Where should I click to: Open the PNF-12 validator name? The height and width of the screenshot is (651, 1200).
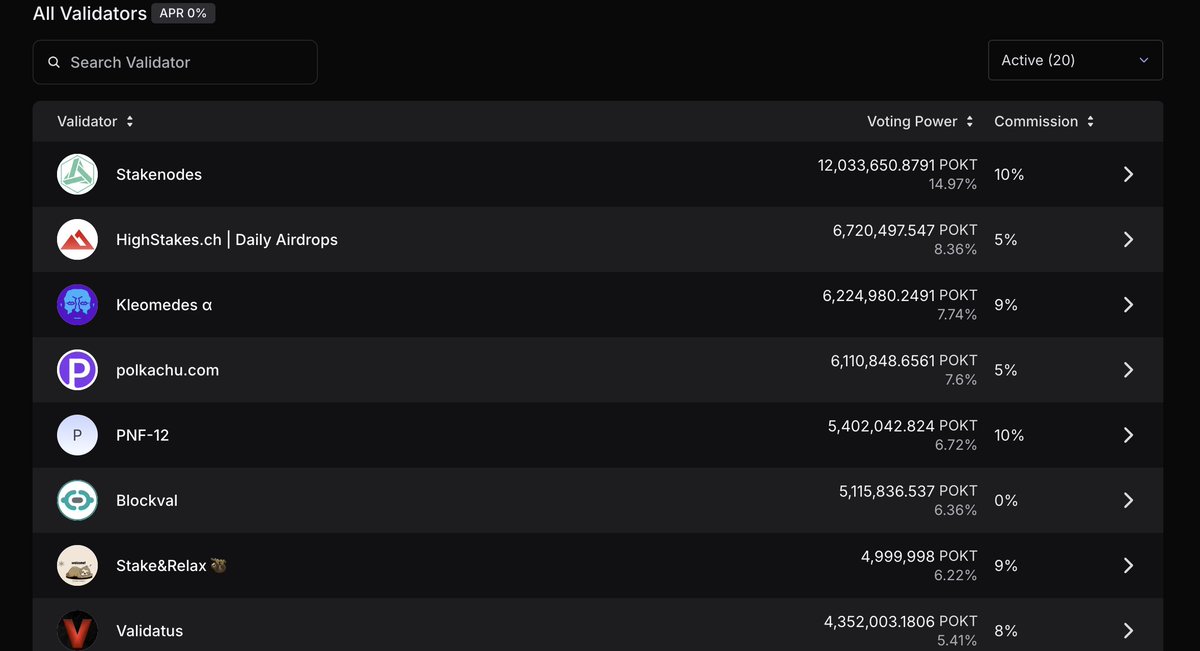pyautogui.click(x=142, y=435)
